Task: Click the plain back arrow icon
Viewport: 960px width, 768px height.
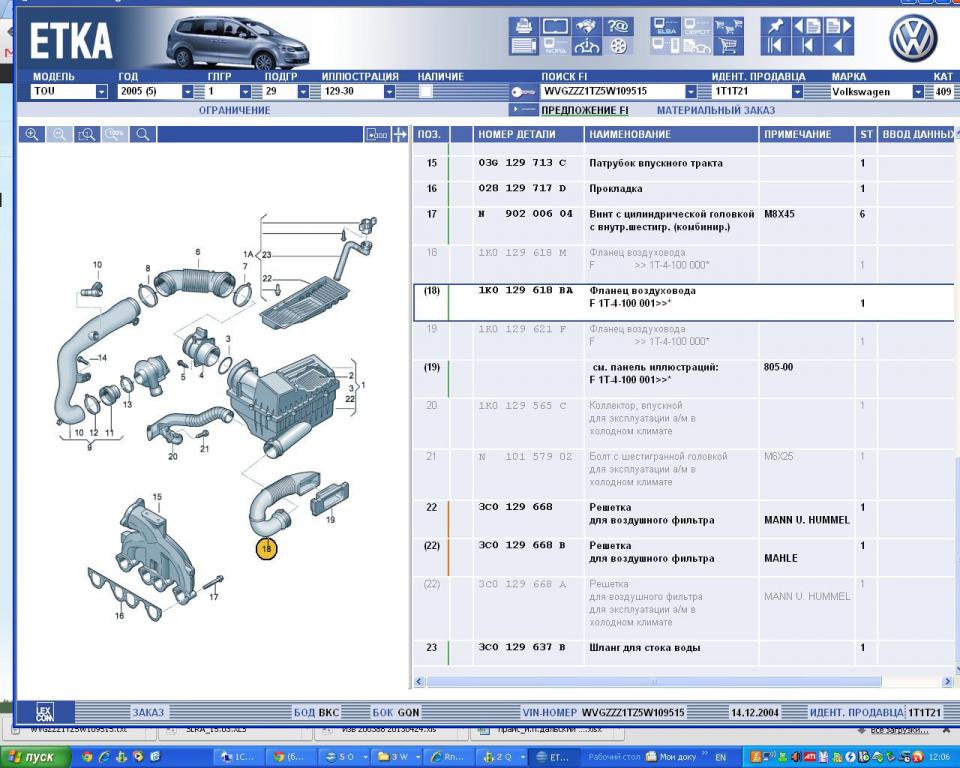Action: tap(839, 46)
